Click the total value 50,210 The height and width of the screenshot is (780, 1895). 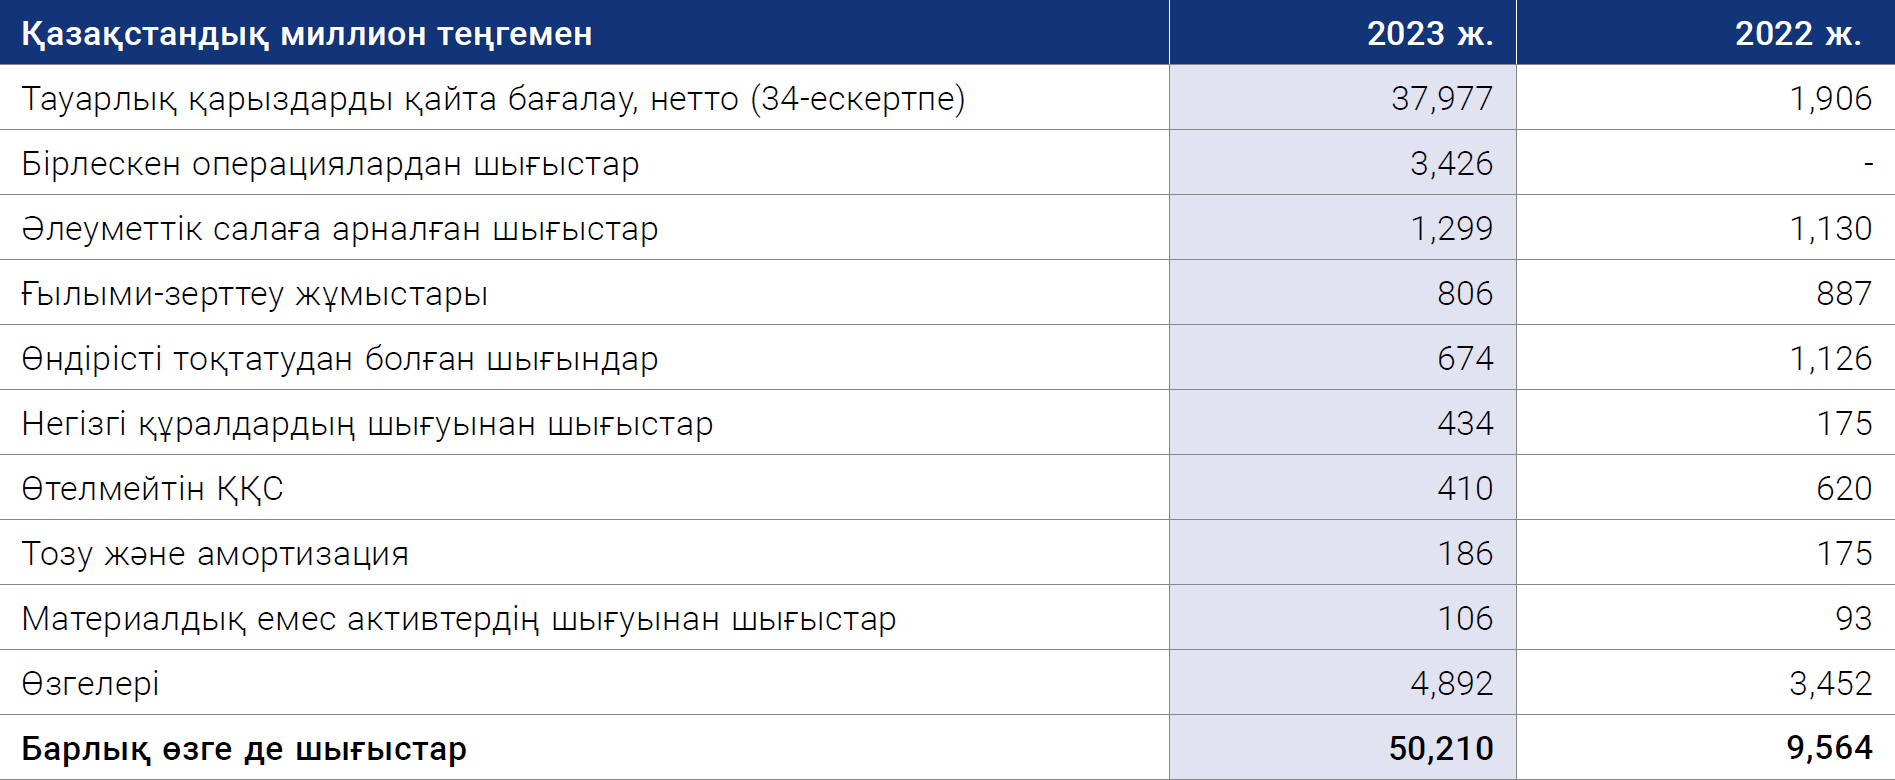tap(1441, 749)
